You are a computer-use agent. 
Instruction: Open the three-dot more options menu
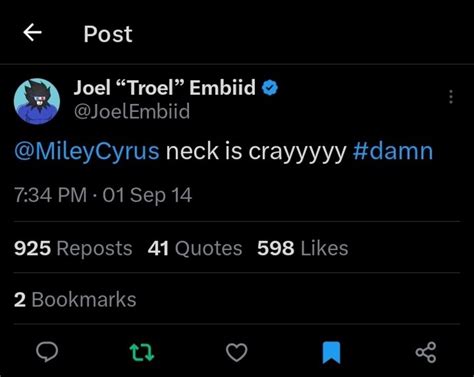tap(451, 97)
